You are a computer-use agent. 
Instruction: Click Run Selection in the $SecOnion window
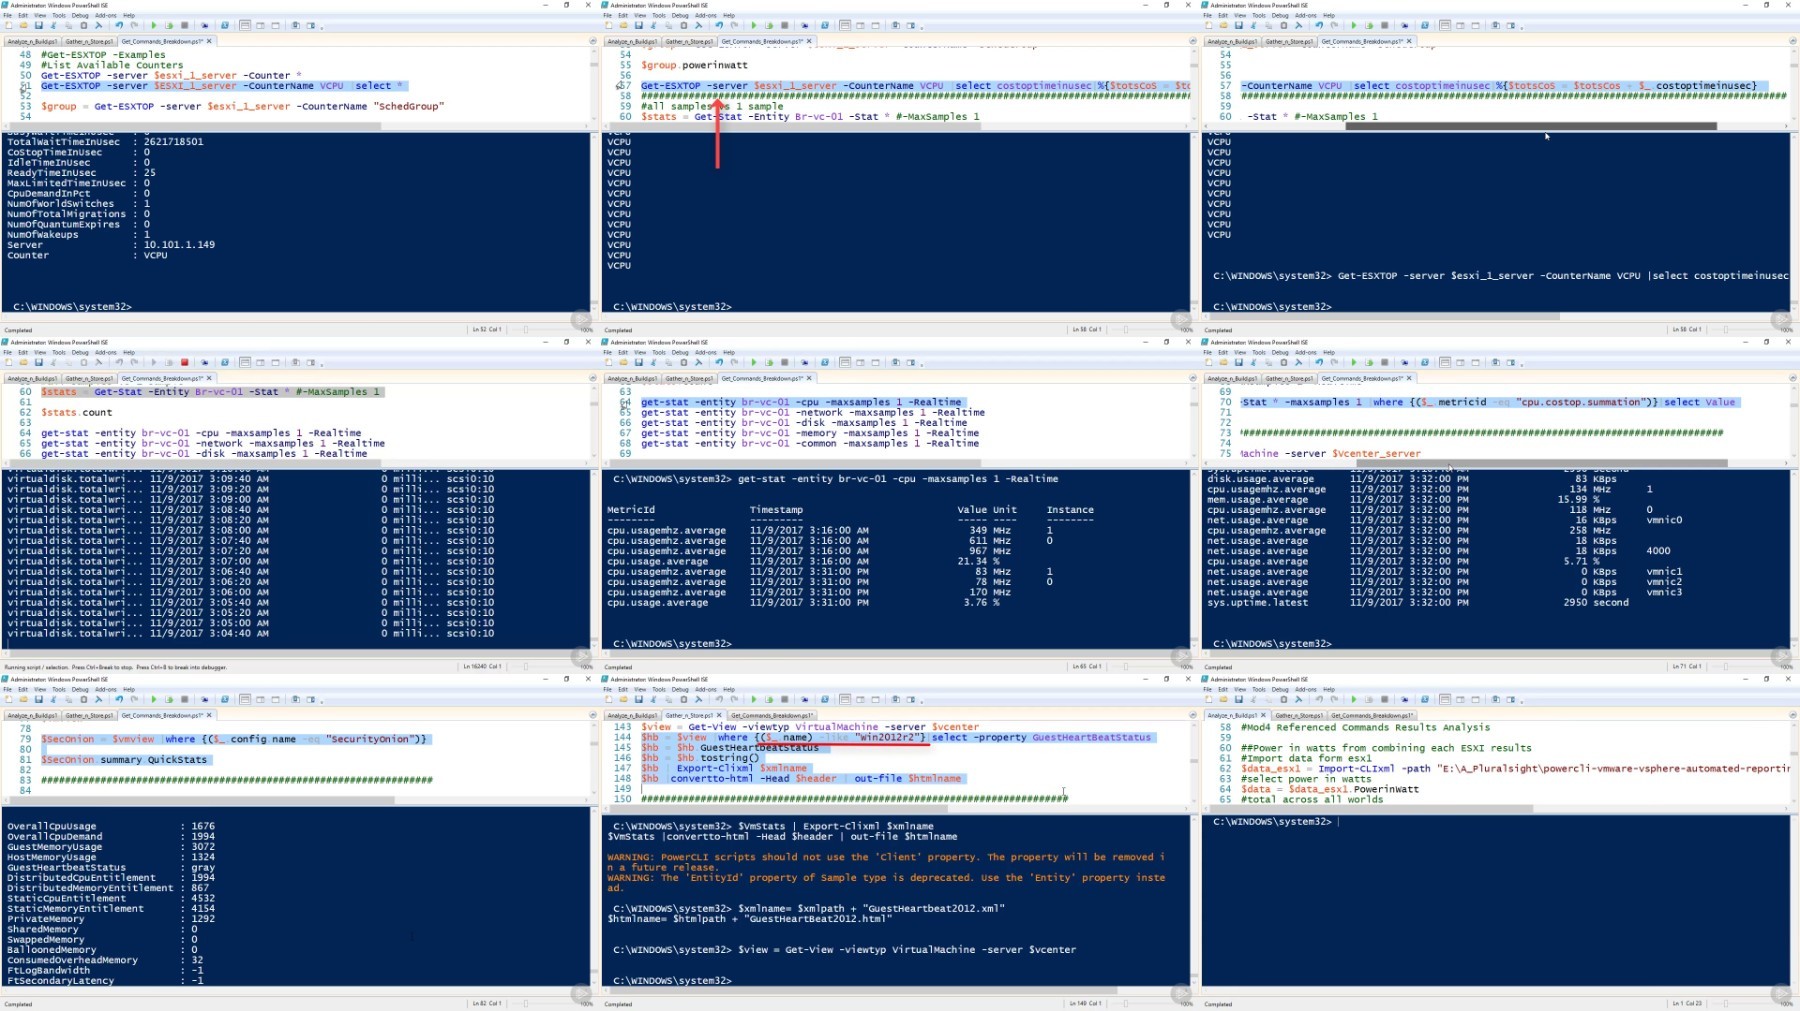coord(169,700)
